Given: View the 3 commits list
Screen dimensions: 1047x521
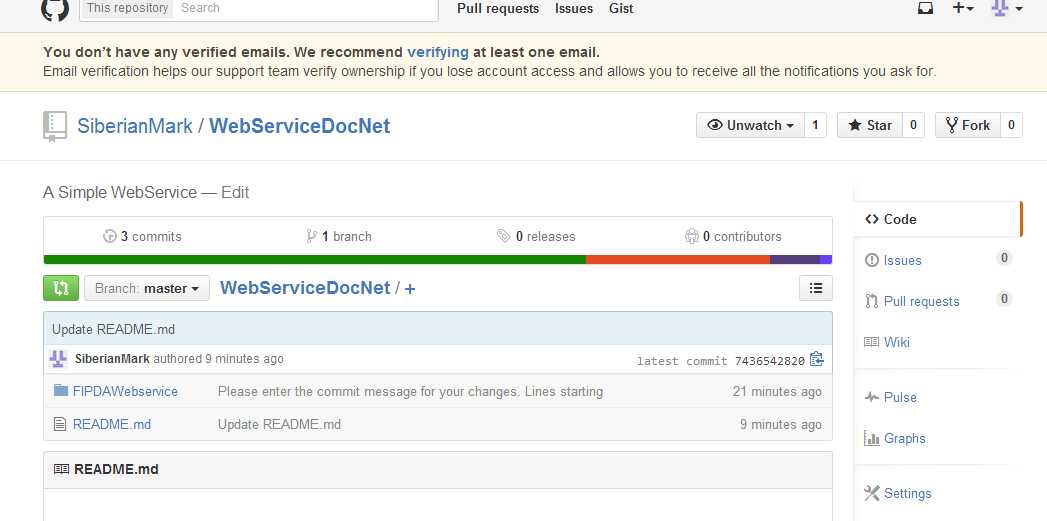Looking at the screenshot, I should (x=142, y=236).
